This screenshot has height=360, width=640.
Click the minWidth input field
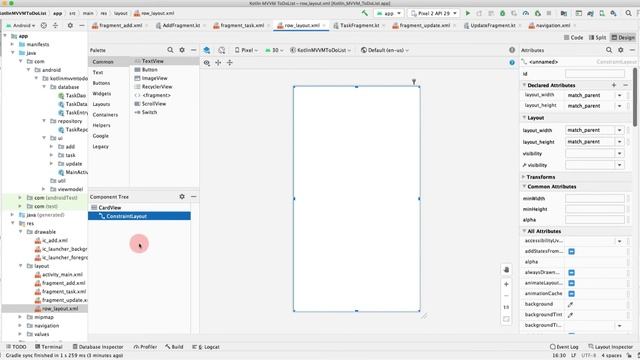pyautogui.click(x=595, y=198)
